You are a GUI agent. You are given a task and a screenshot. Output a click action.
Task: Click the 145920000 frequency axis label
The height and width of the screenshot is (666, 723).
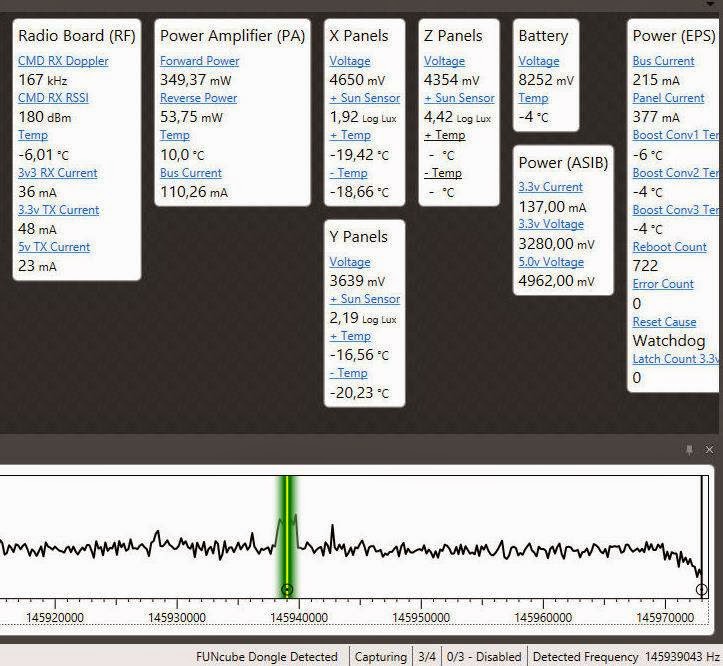[55, 618]
